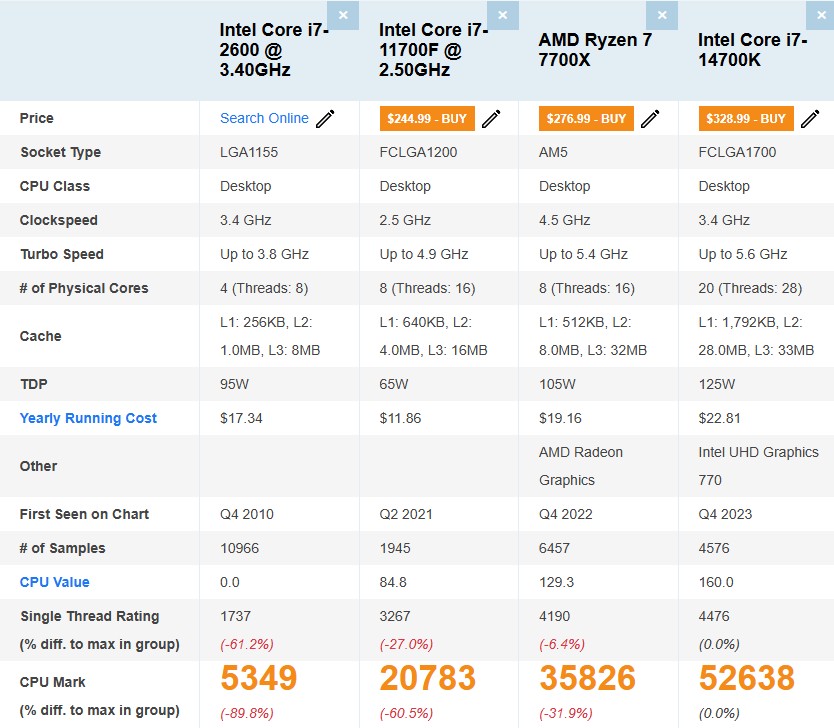This screenshot has width=834, height=728.
Task: Click socket value FCLGA1700
Action: tap(737, 152)
